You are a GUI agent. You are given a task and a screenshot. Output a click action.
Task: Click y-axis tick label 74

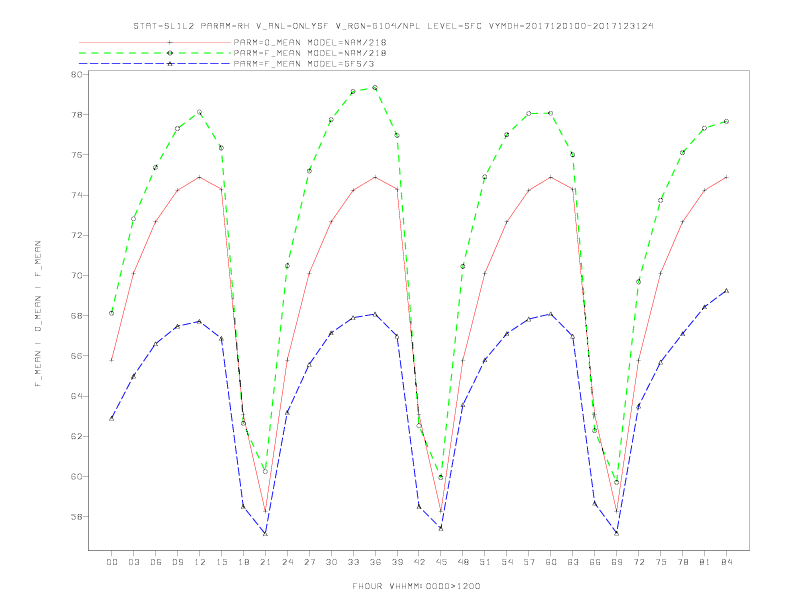[76, 195]
